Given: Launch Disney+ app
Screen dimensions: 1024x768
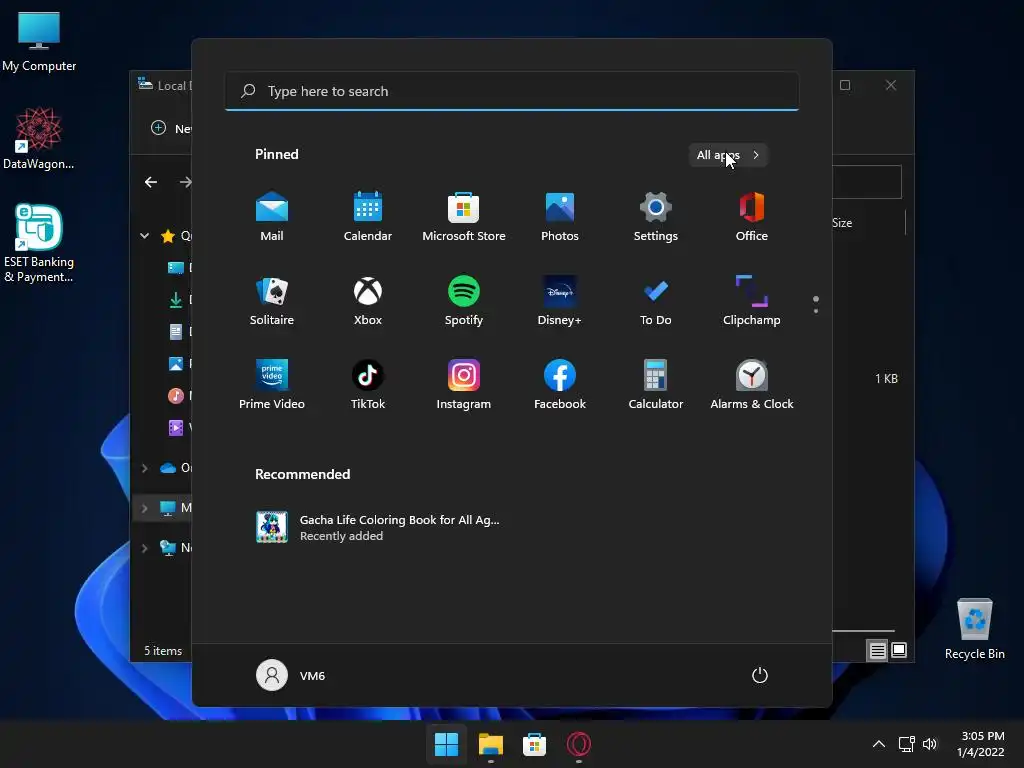Looking at the screenshot, I should pos(560,301).
